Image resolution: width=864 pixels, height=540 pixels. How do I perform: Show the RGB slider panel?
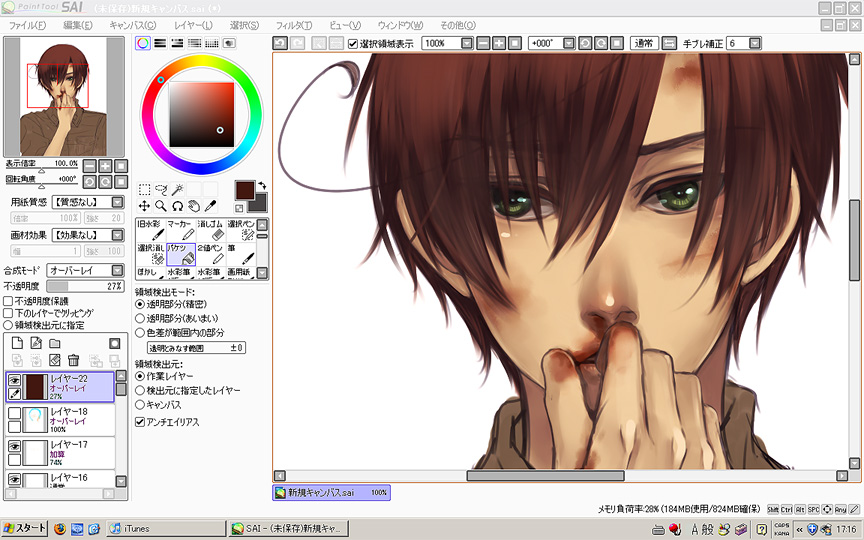click(160, 43)
